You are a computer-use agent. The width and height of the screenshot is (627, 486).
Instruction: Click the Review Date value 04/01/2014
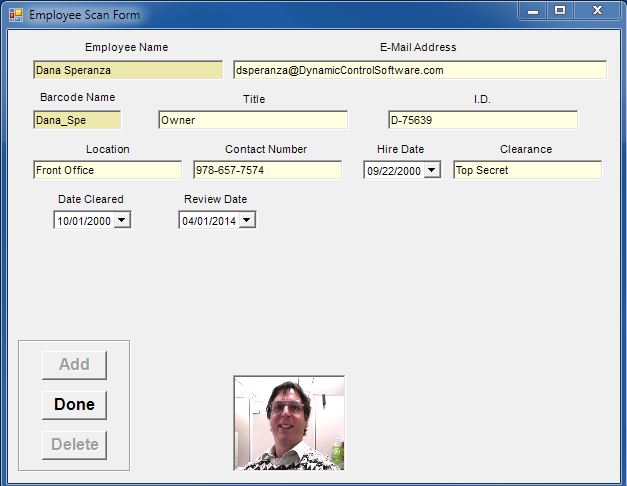click(209, 221)
